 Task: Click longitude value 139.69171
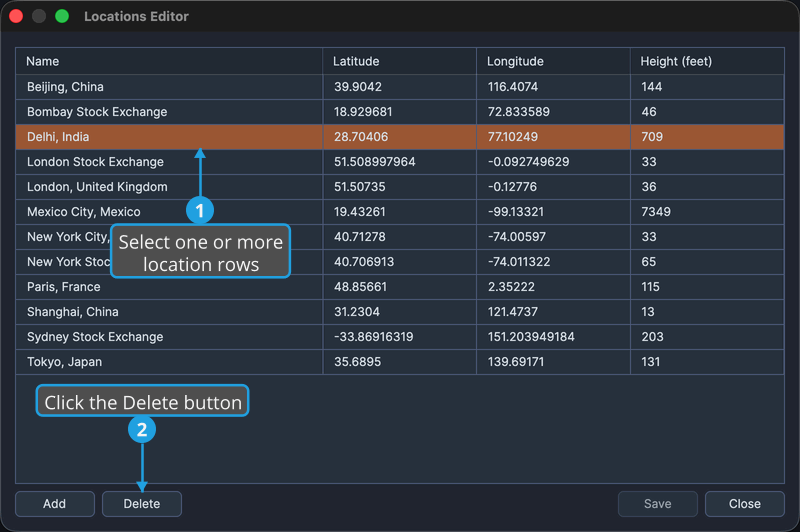(516, 362)
